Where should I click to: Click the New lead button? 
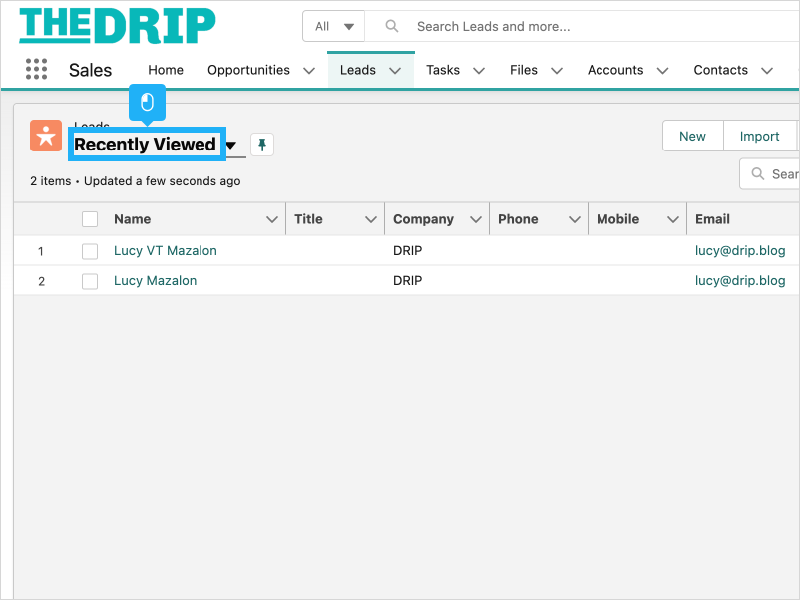(692, 136)
